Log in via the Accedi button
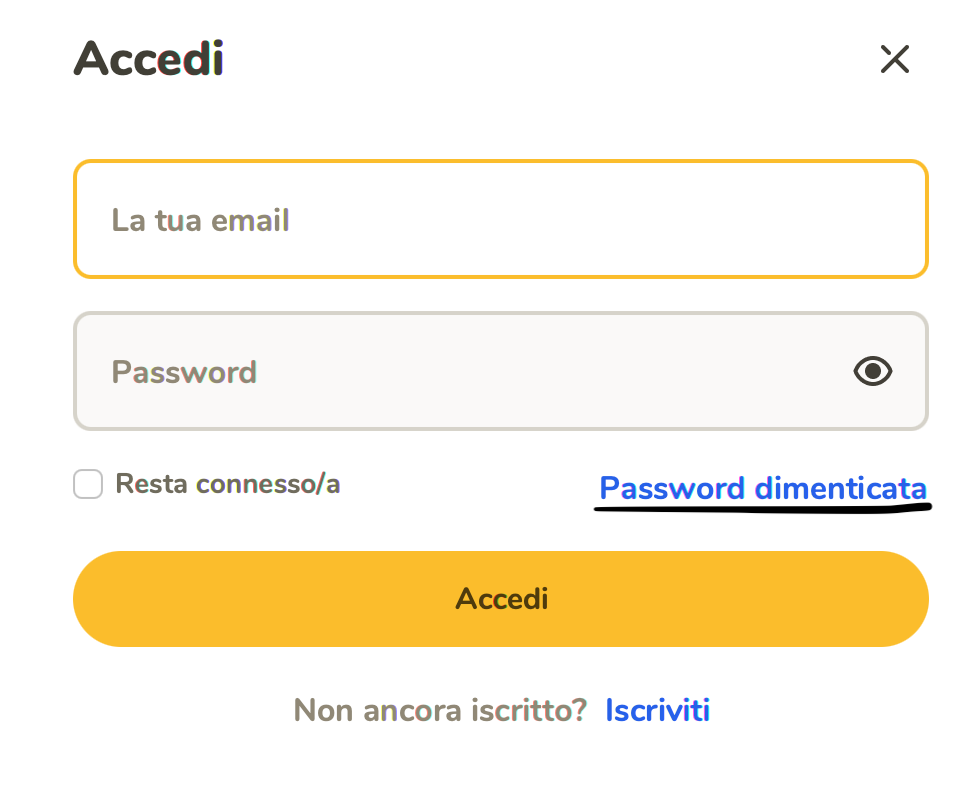This screenshot has height=785, width=977. 501,599
